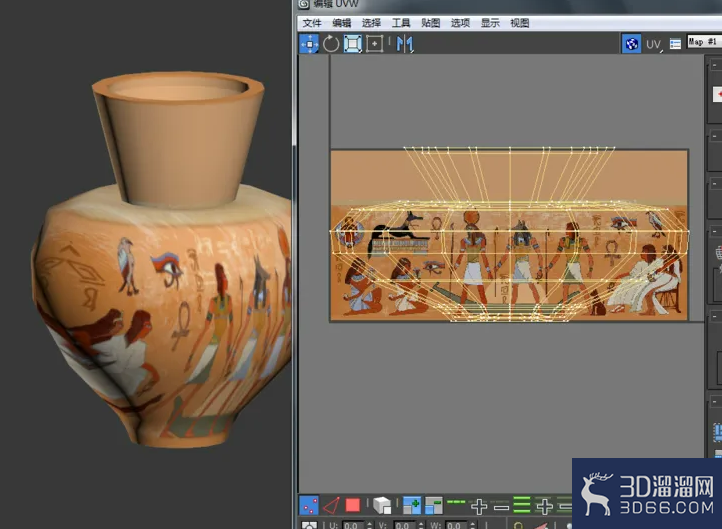The width and height of the screenshot is (722, 529).
Task: Click the Egyptian texture in UV editor
Action: tap(509, 235)
